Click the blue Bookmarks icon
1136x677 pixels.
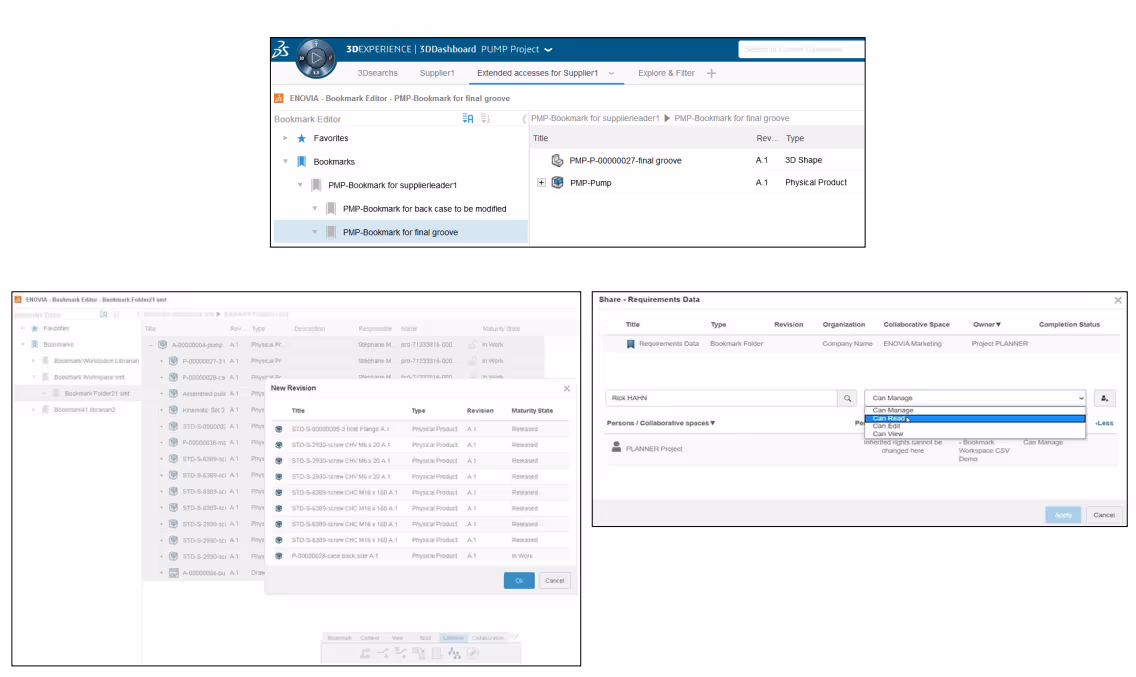[301, 162]
